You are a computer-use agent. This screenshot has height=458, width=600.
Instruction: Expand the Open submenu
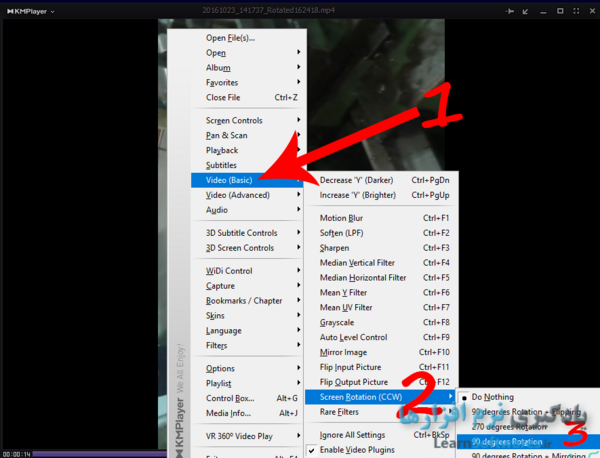[248, 53]
